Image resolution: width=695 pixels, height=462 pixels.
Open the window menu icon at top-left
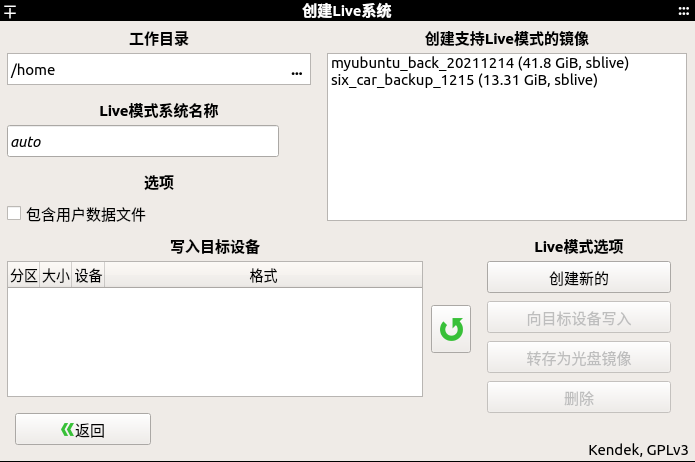coord(10,11)
